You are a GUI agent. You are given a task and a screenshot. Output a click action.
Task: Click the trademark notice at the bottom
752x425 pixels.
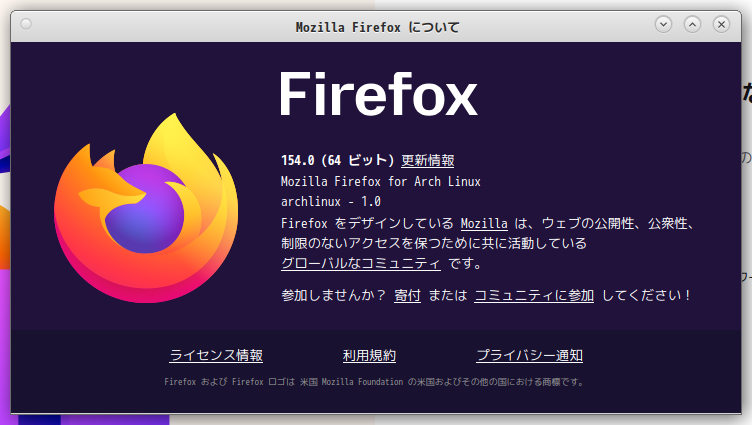[374, 382]
